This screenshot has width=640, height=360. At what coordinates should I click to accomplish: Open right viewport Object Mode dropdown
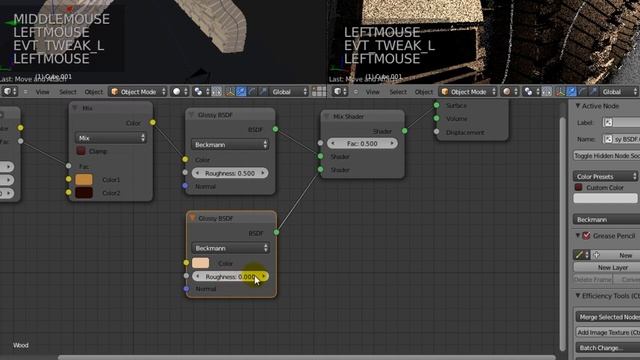click(468, 91)
